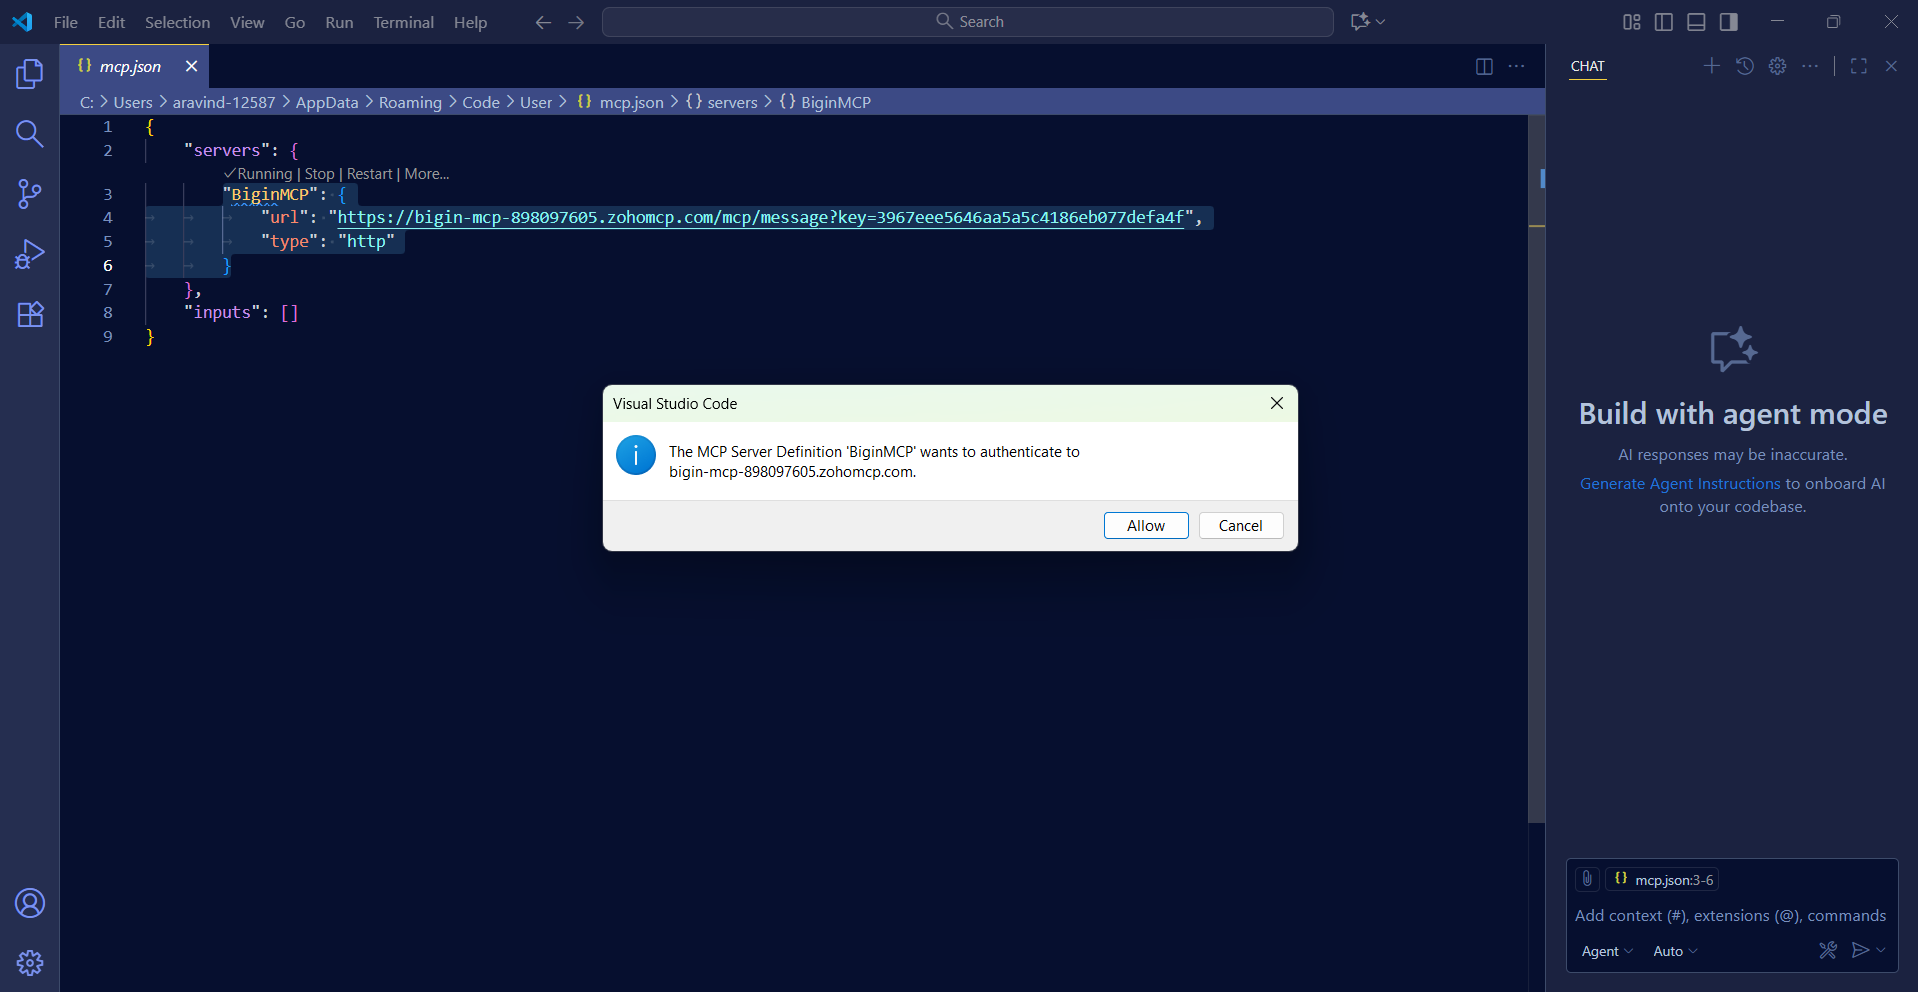Viewport: 1918px width, 992px height.
Task: Open the Manage gear in activity bar
Action: tap(30, 963)
